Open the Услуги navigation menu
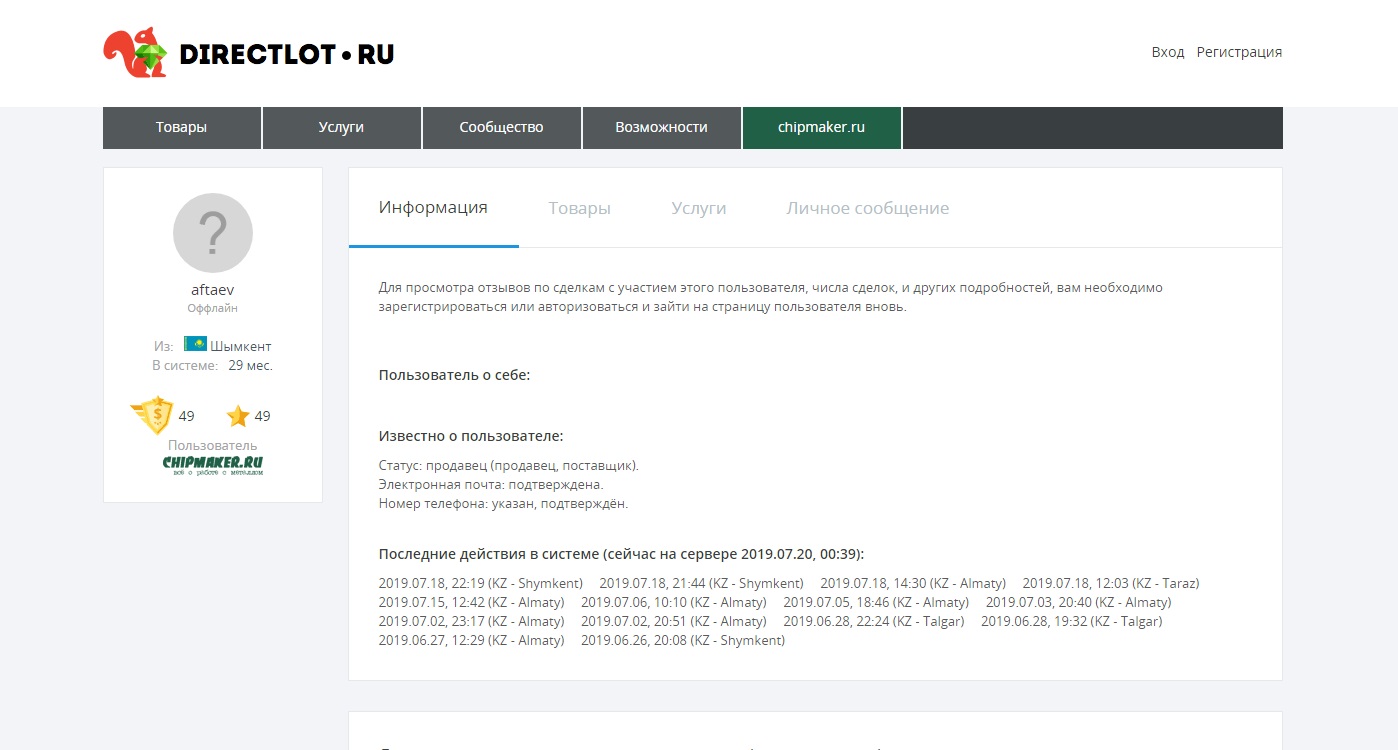 click(x=342, y=128)
